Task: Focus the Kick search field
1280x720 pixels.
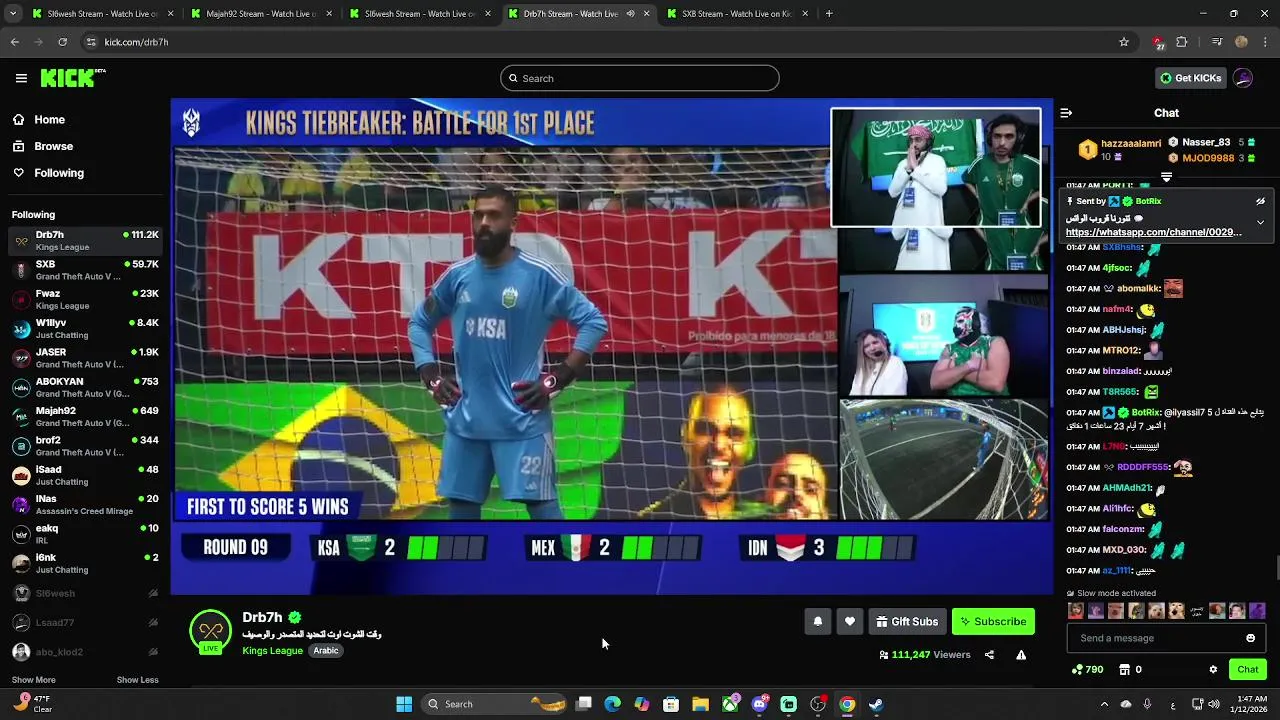Action: 640,78
